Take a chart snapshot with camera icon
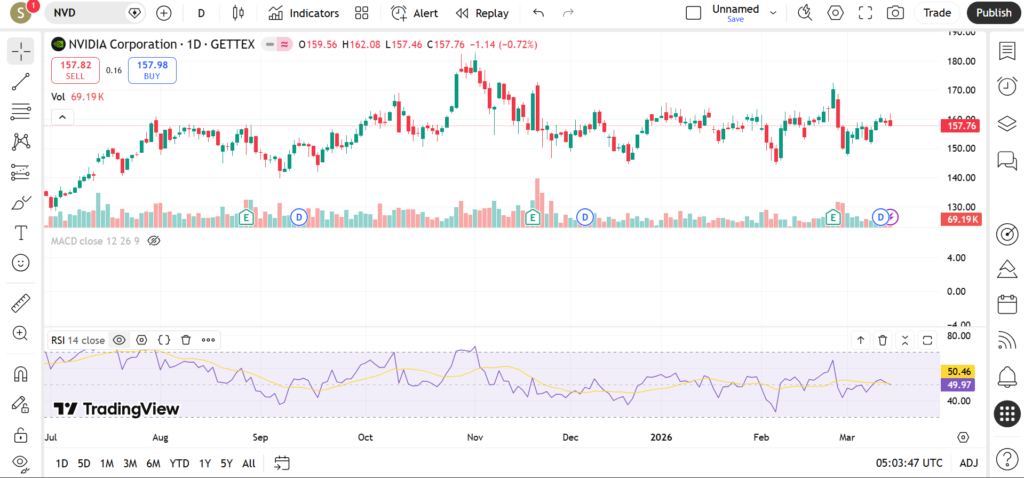 click(895, 13)
